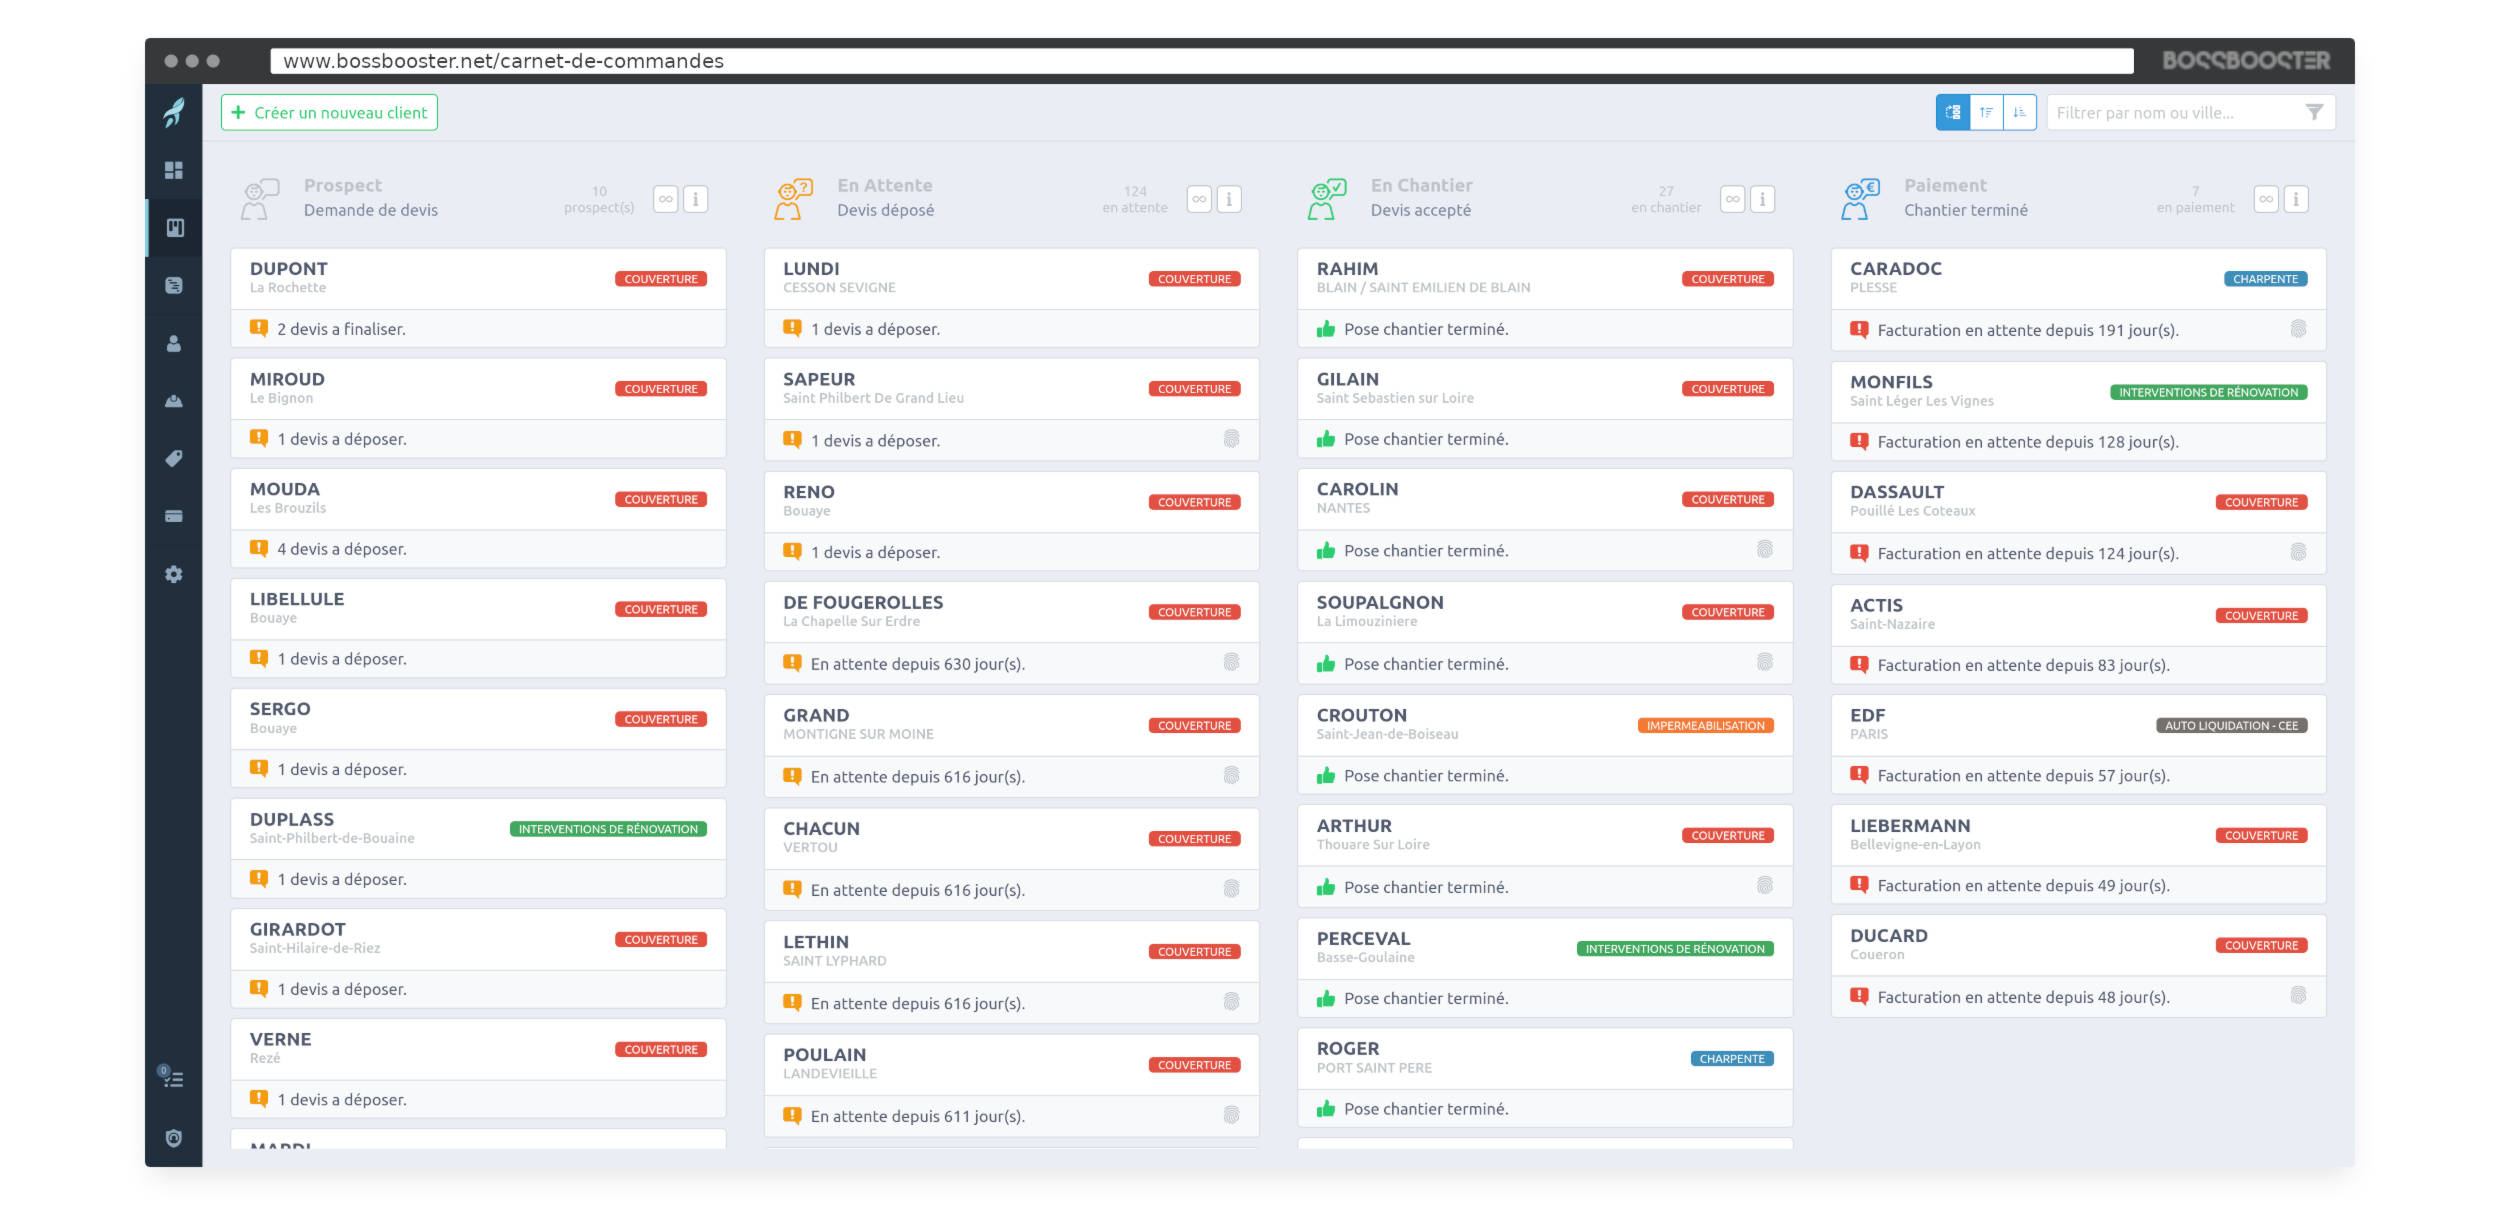Viewport: 2500px width, 1205px height.
Task: Click 'En attente depuis 630 jour(s).' status
Action: point(918,664)
